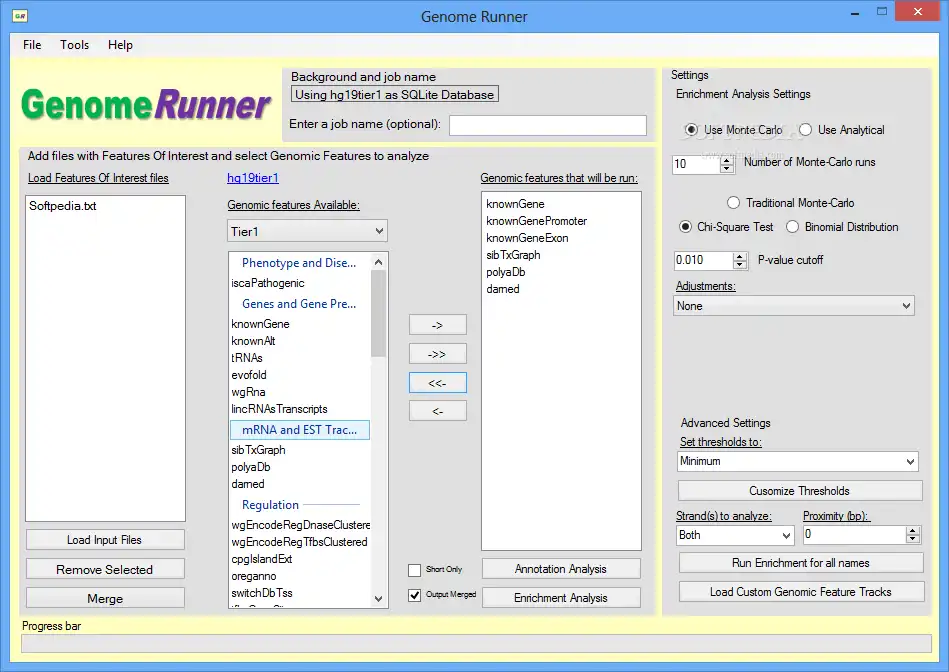Open the Tier1 genomic features dropdown
Viewport: 949px width, 672px height.
(307, 231)
